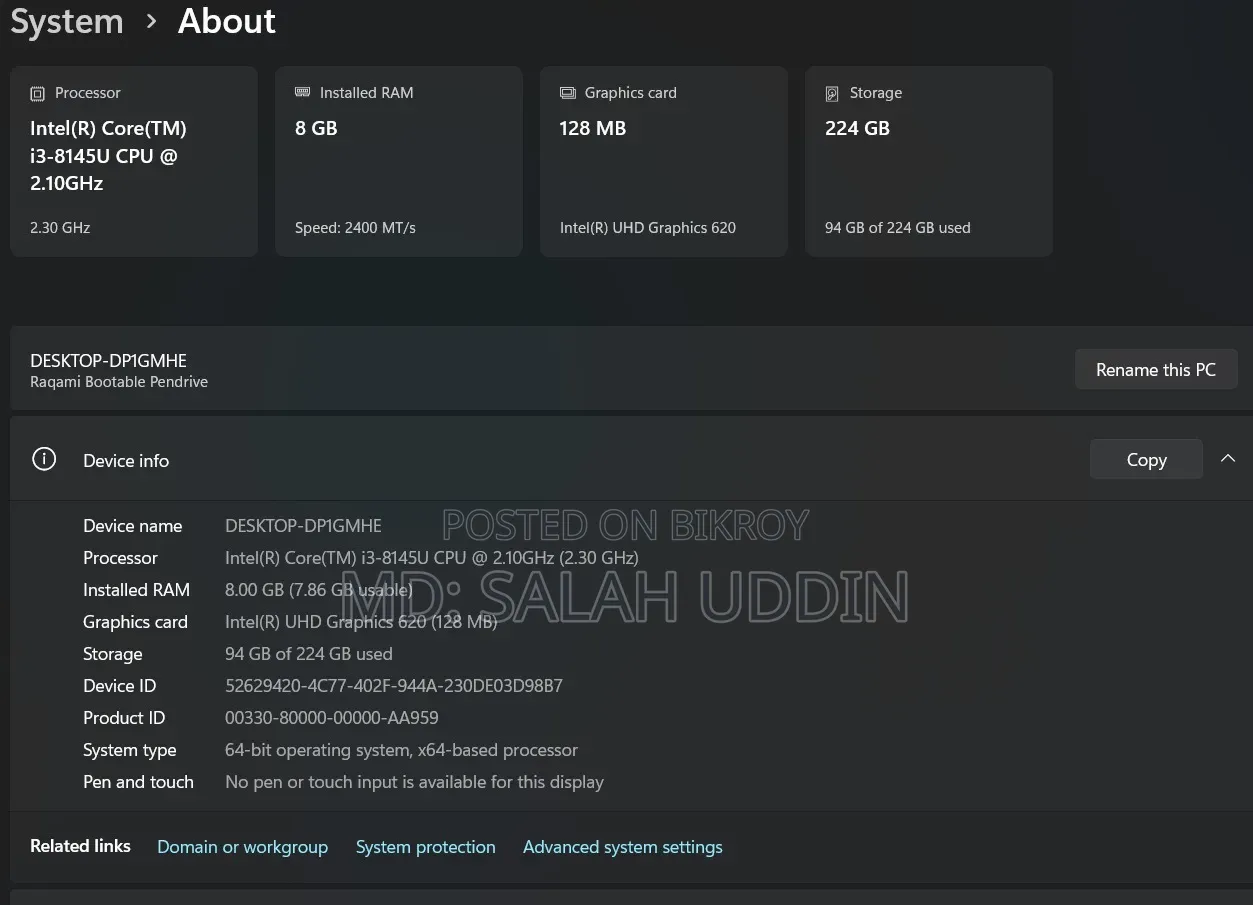Click the 'Device ID' row label
This screenshot has width=1253, height=905.
click(x=120, y=686)
